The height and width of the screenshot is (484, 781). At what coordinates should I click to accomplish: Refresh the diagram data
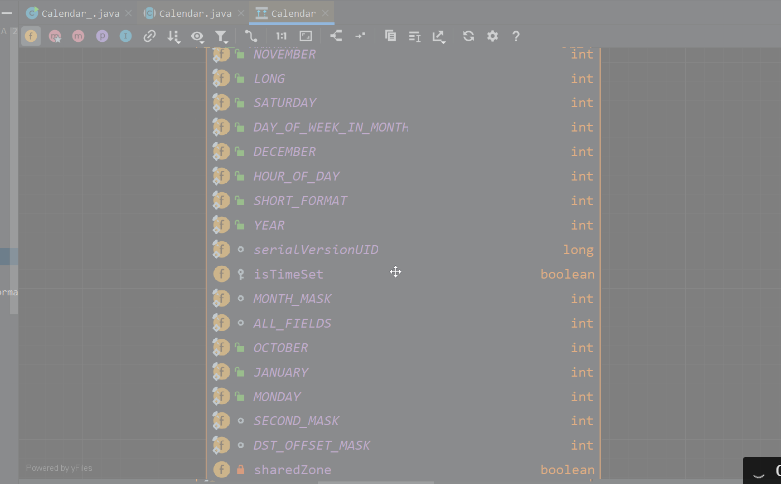(468, 36)
